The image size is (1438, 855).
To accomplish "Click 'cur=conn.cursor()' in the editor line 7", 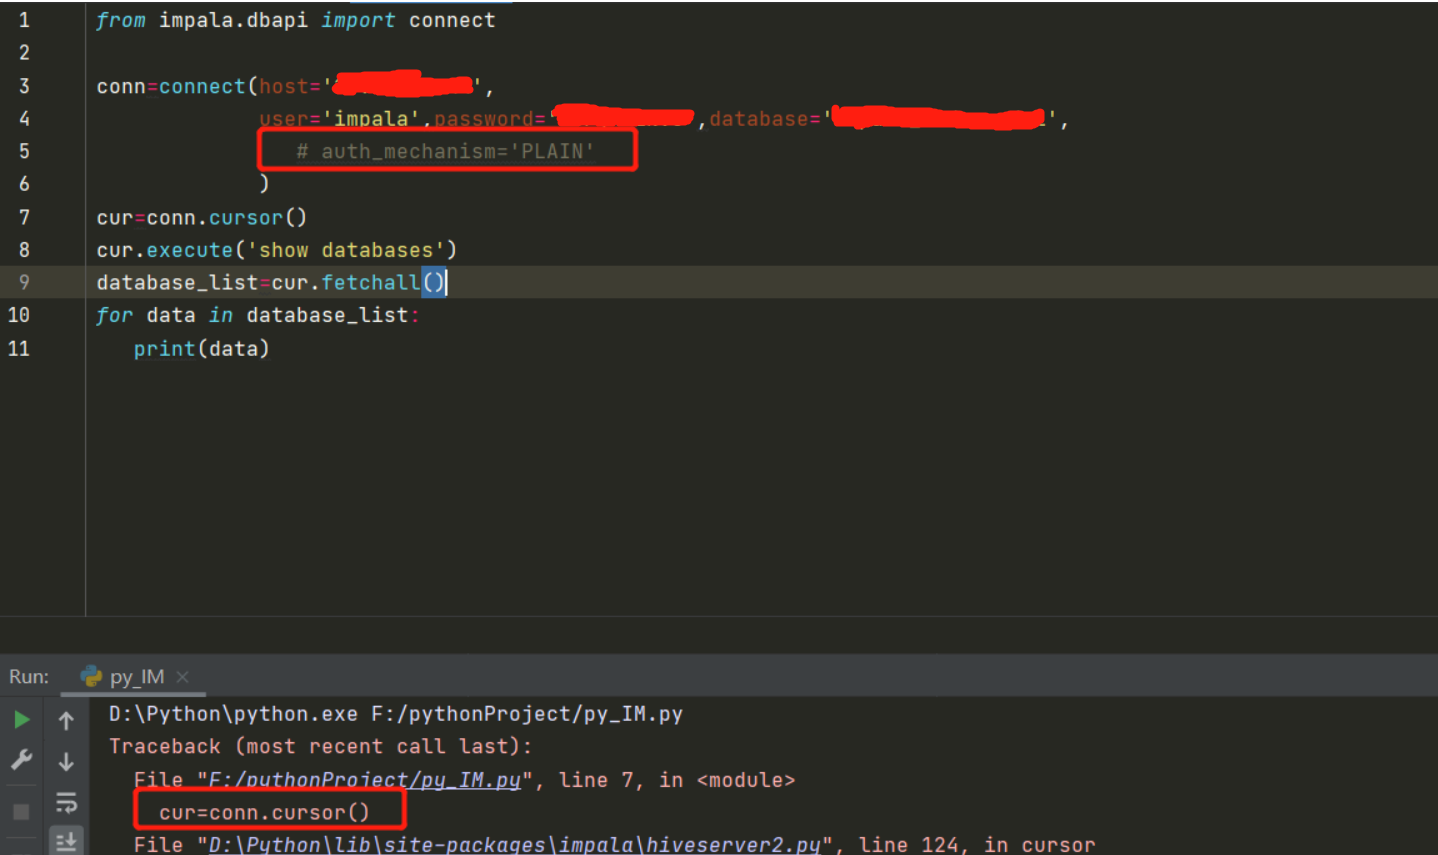I will click(202, 217).
